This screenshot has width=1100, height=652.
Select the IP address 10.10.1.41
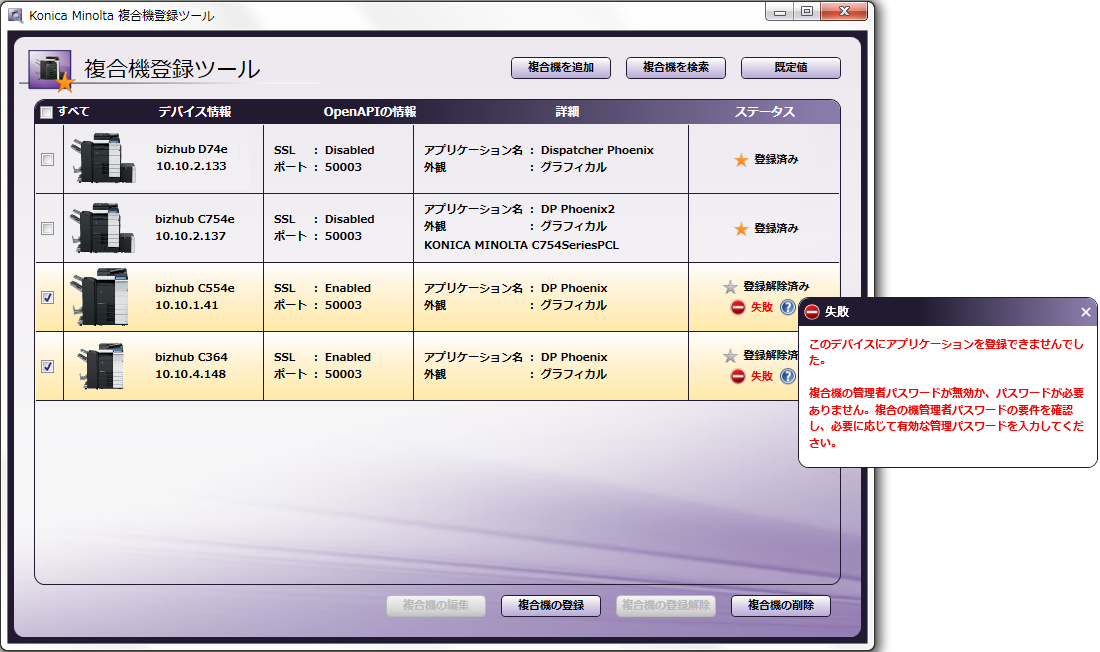click(187, 305)
